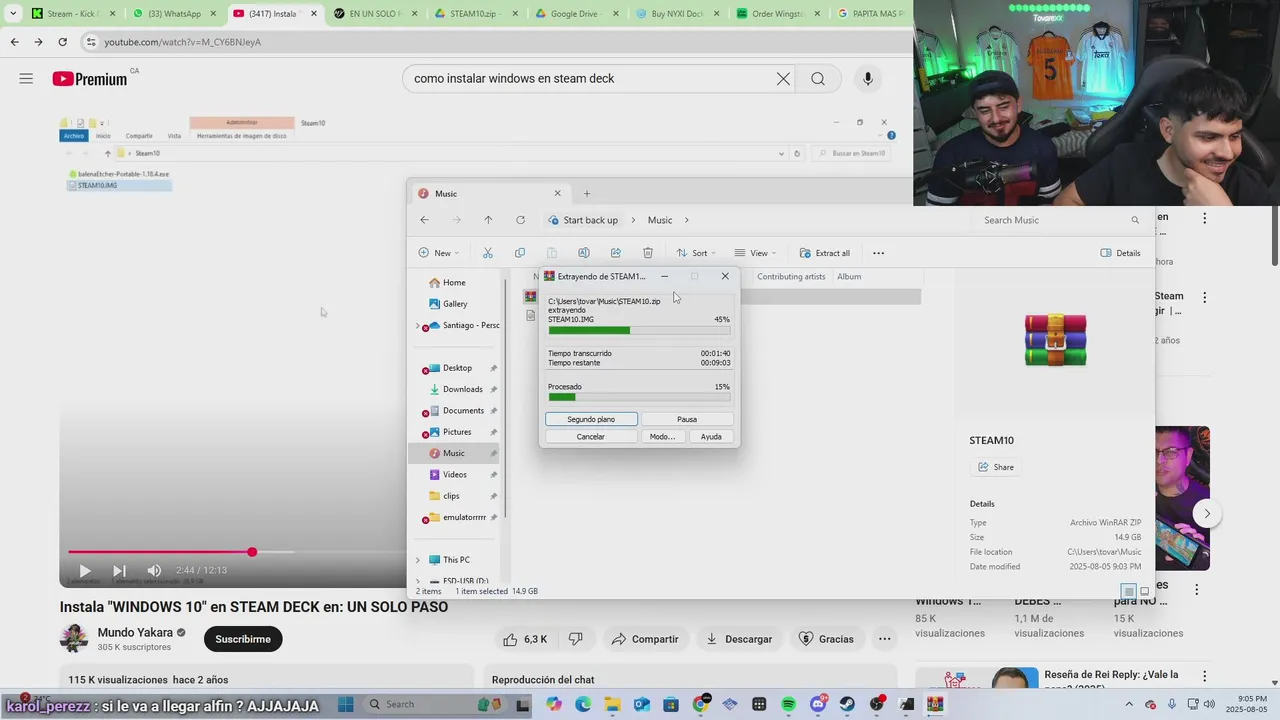This screenshot has width=1280, height=720.
Task: Switch Explorer to large thumbnails view
Action: (1144, 591)
